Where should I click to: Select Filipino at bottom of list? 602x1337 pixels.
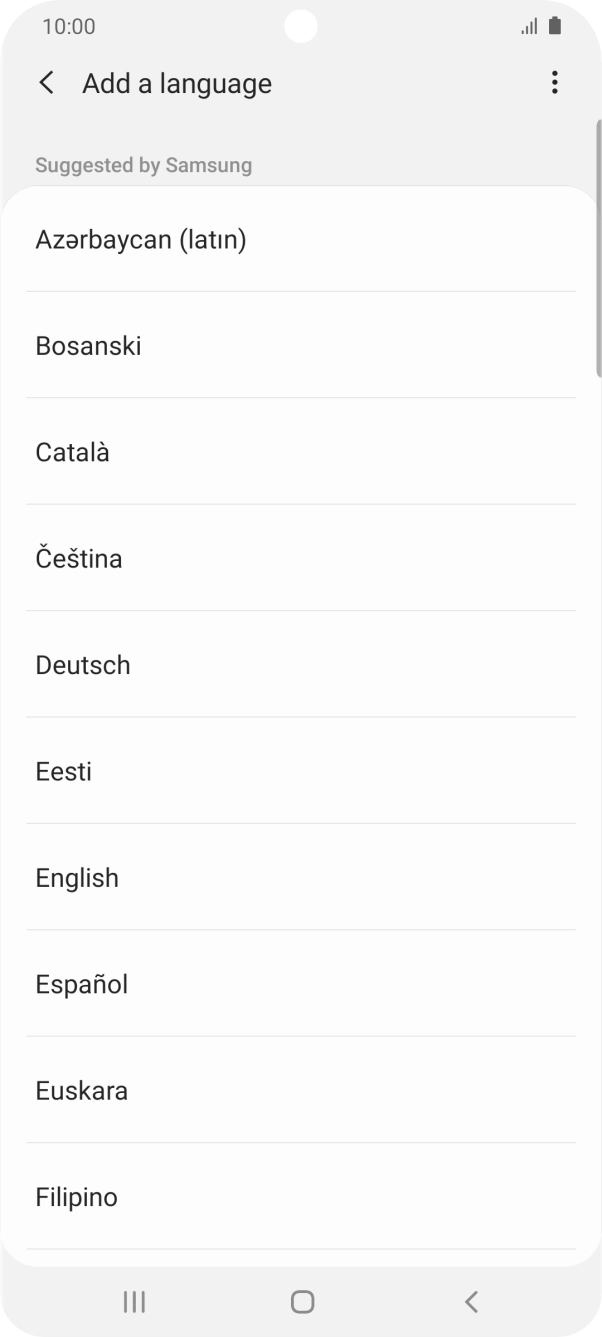[x=76, y=1197]
